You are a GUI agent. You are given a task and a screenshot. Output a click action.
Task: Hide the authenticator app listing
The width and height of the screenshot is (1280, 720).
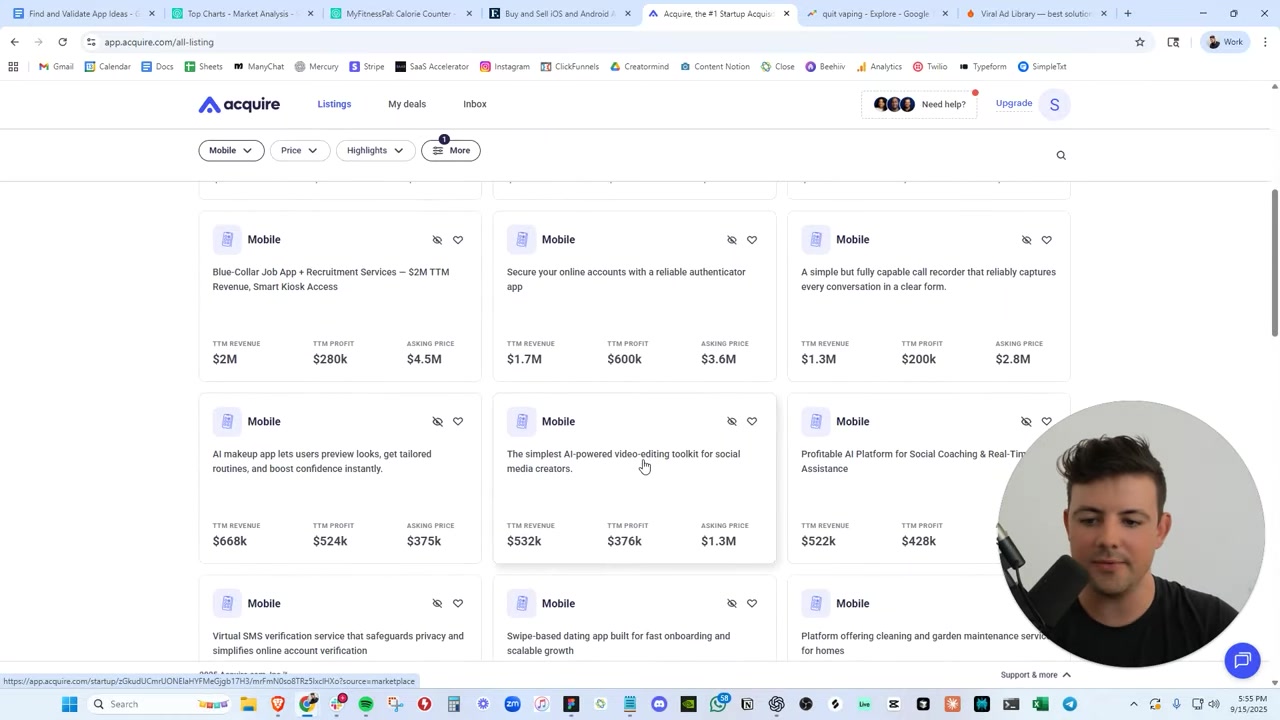click(731, 240)
